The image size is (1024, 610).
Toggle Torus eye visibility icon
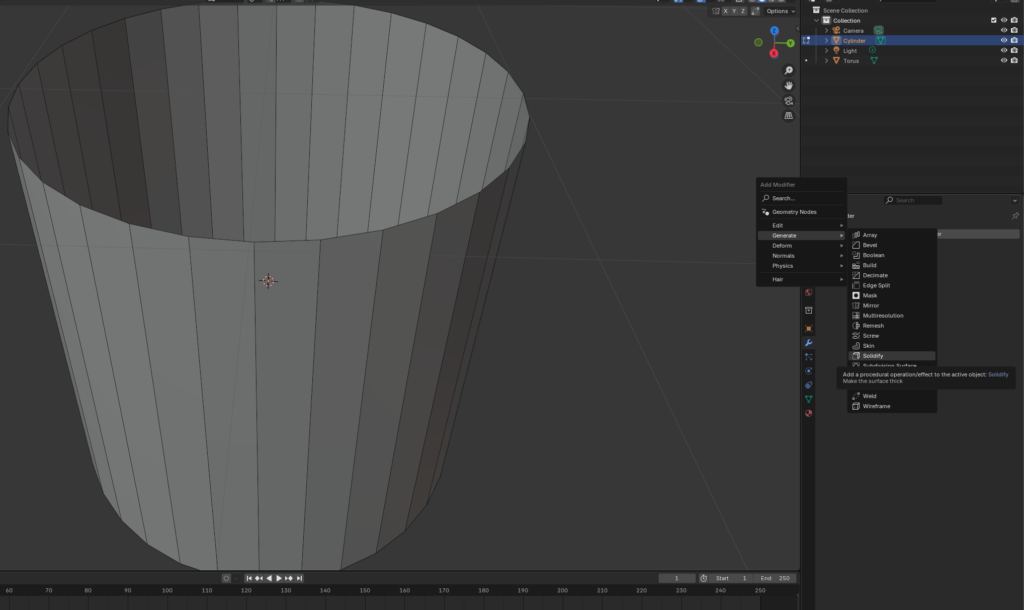(x=1003, y=61)
